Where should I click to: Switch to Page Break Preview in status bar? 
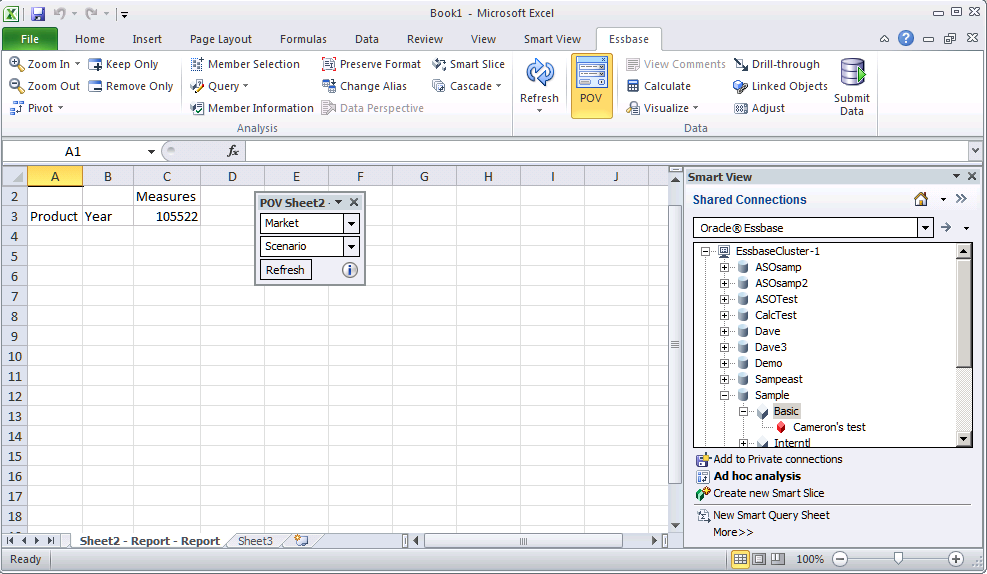tap(778, 559)
